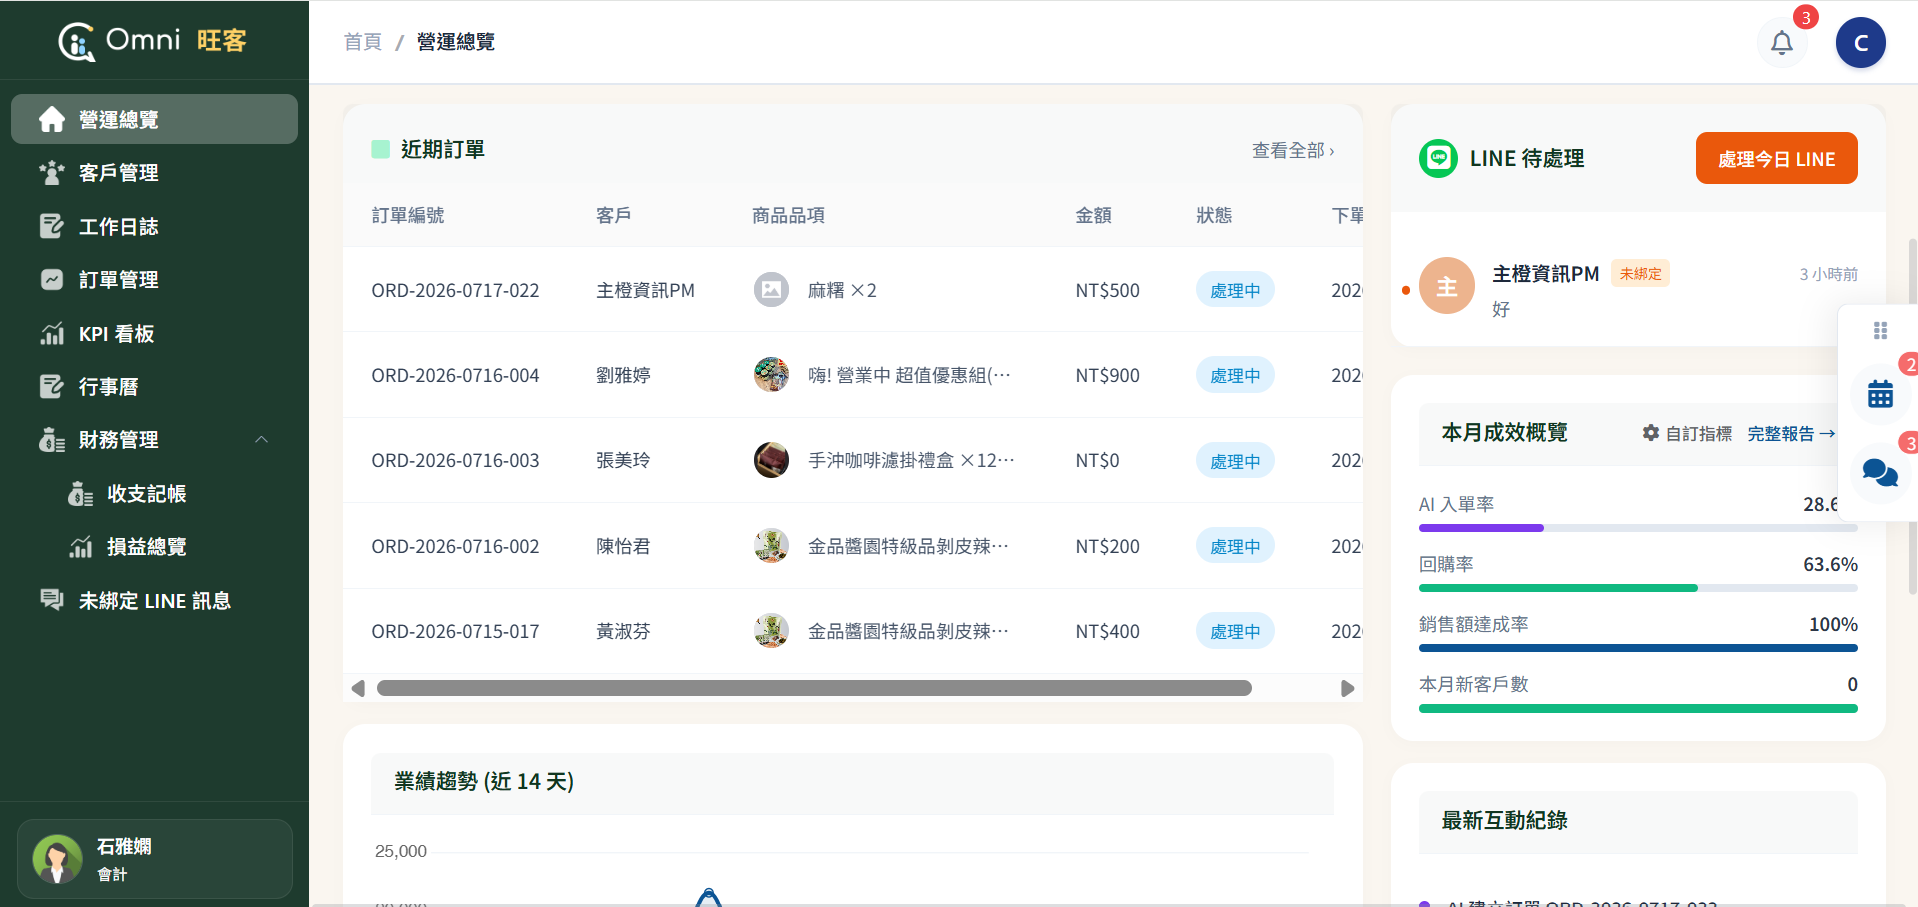Click order number ORD-2026-0716-004
The width and height of the screenshot is (1918, 907).
tap(455, 375)
